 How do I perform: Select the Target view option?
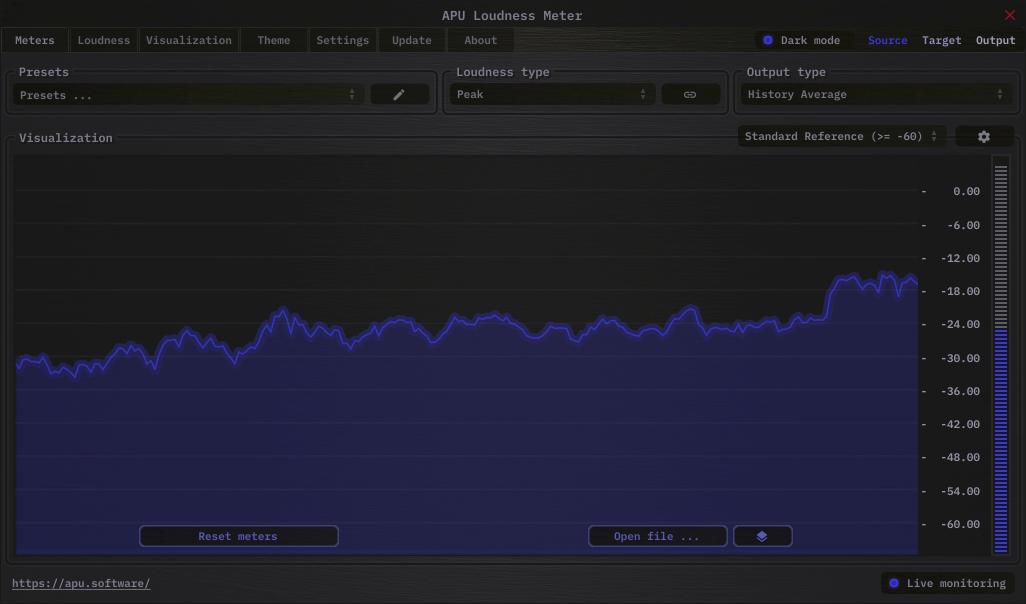point(941,41)
